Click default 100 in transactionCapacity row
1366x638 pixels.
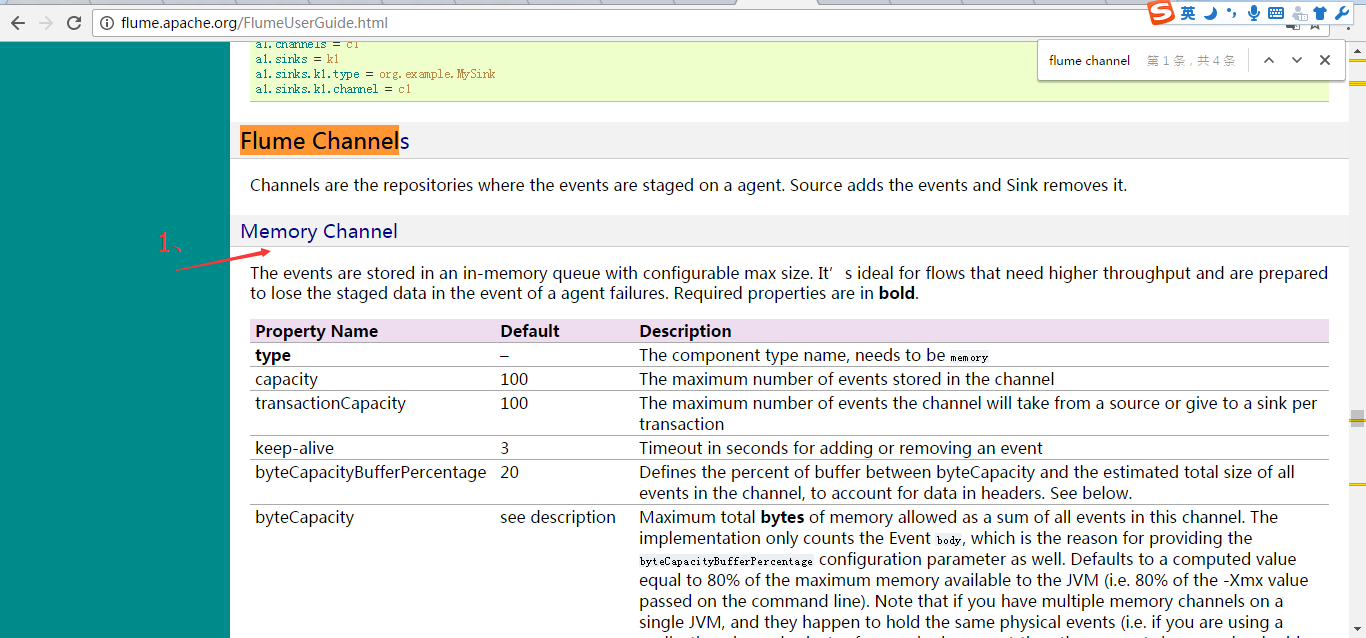(x=514, y=403)
